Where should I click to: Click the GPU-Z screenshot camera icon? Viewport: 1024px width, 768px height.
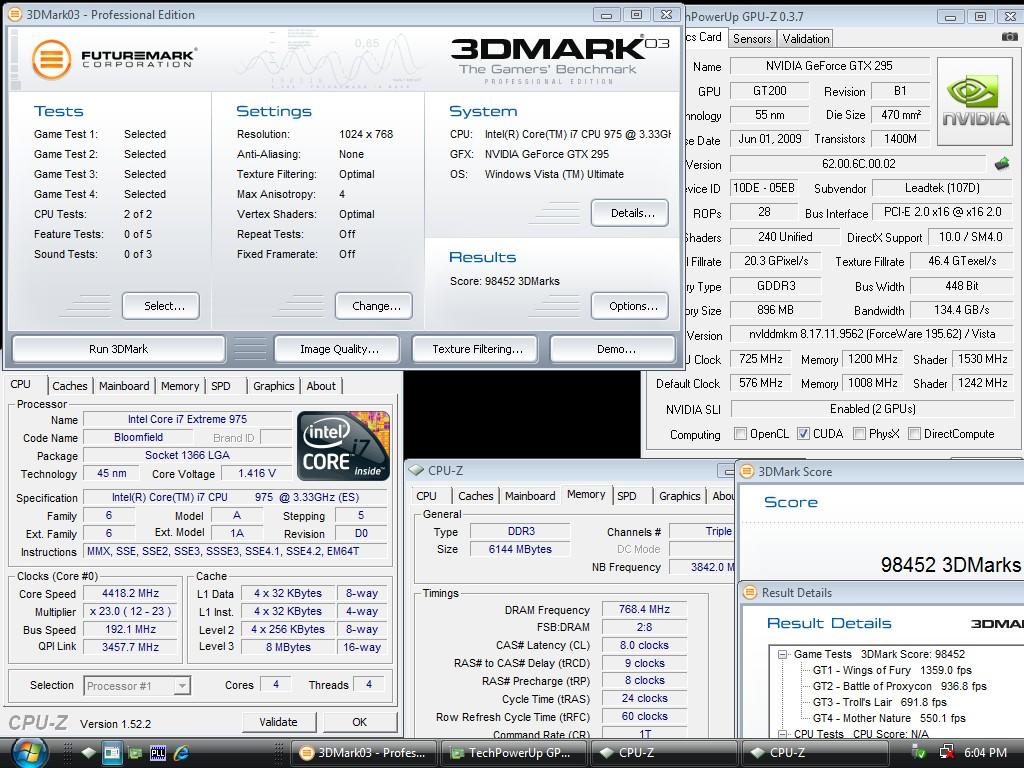pos(1009,37)
